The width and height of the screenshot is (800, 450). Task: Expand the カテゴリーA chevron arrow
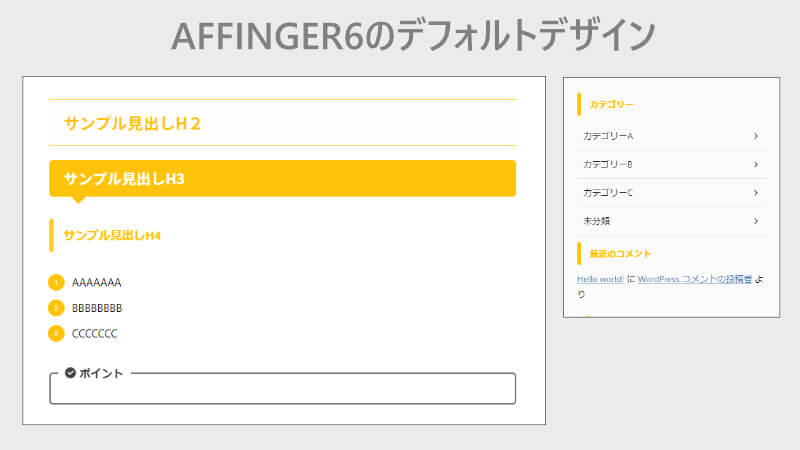tap(756, 136)
